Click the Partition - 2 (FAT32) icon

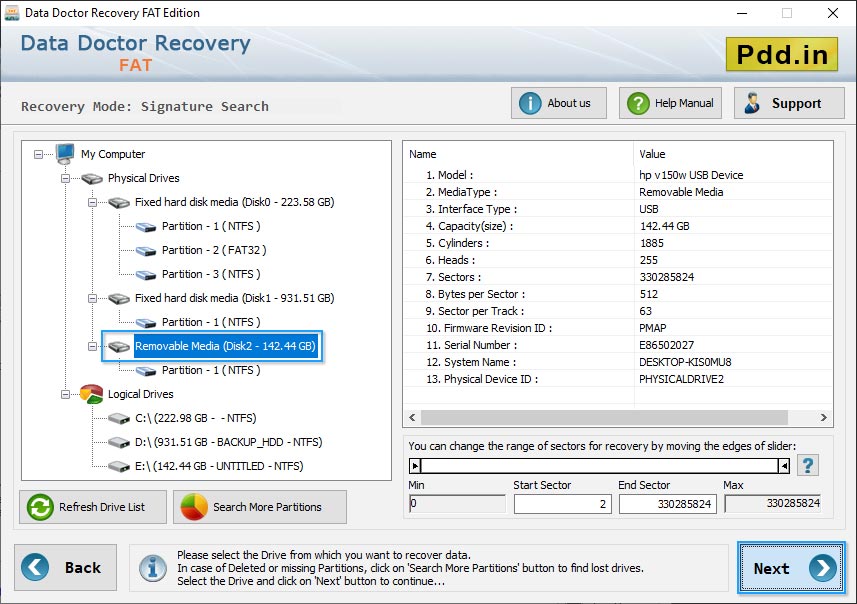point(146,251)
